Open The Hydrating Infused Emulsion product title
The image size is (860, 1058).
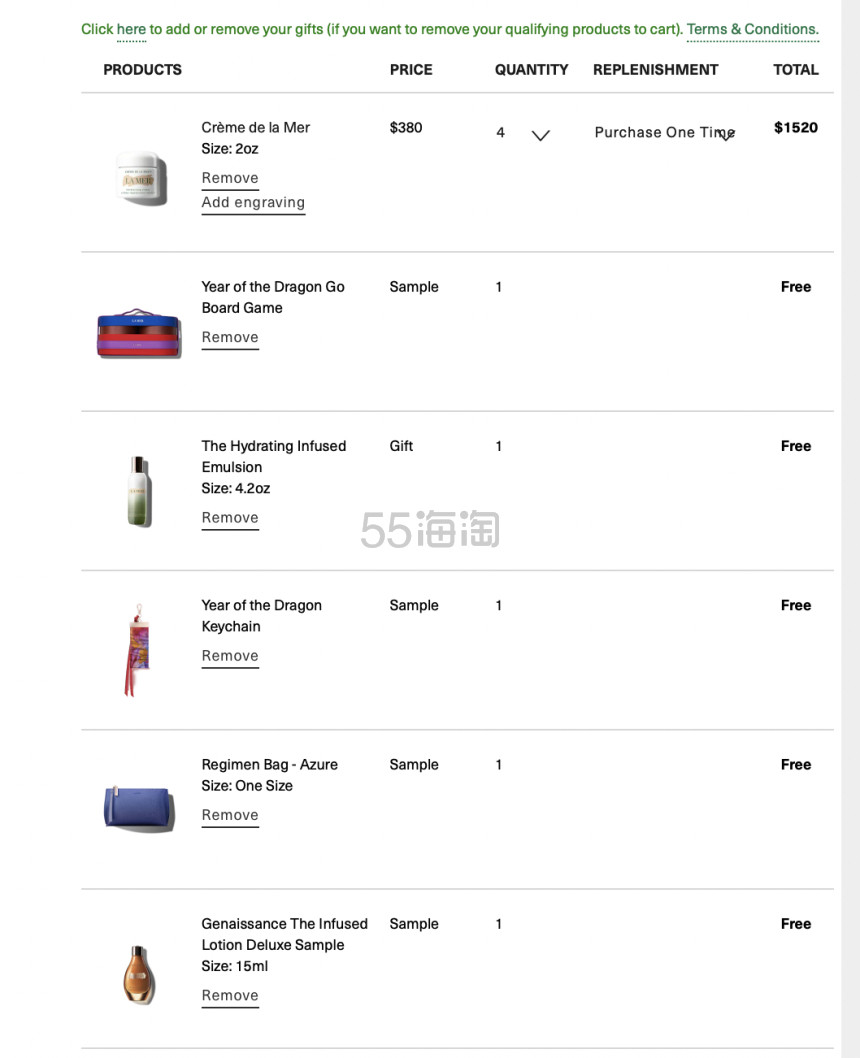[x=273, y=456]
